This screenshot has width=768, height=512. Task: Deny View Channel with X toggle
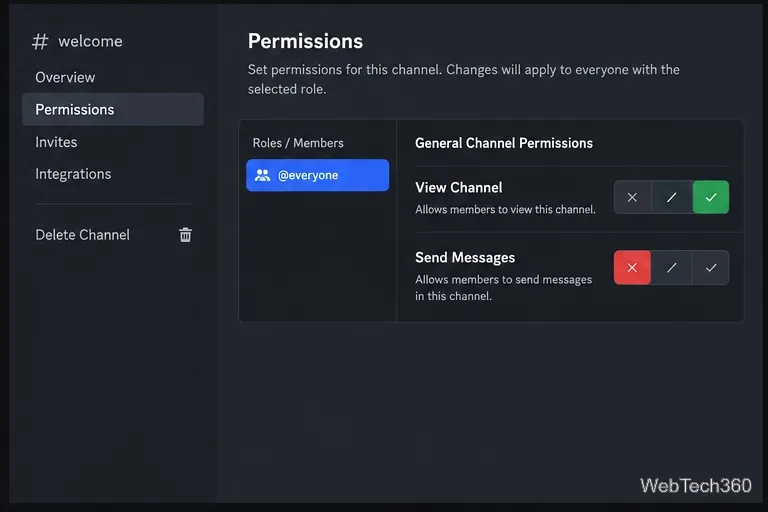point(632,197)
